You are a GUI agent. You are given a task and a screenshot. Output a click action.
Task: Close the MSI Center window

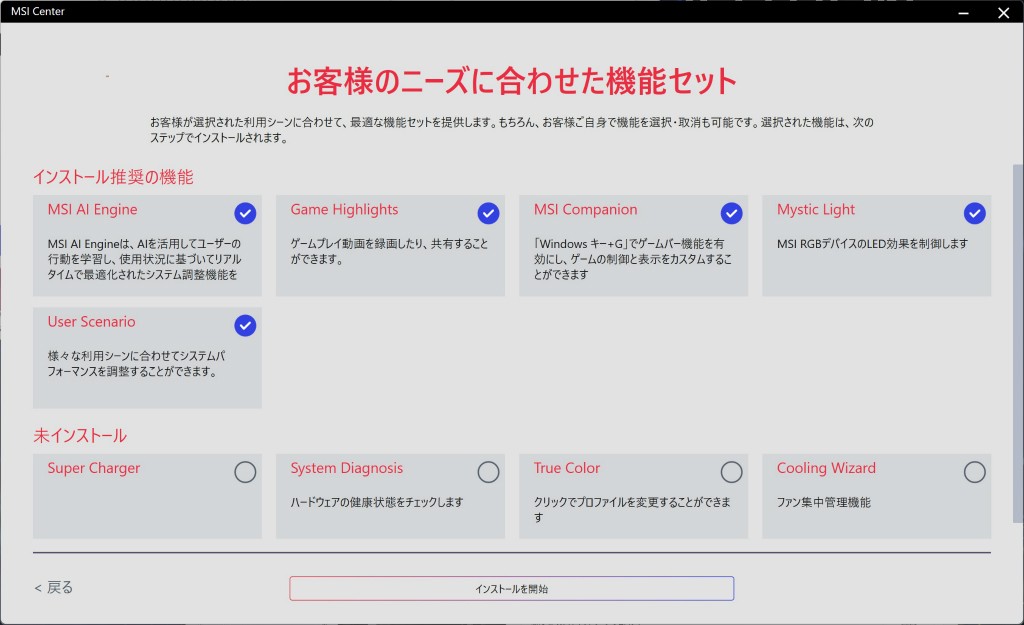pyautogui.click(x=1003, y=12)
